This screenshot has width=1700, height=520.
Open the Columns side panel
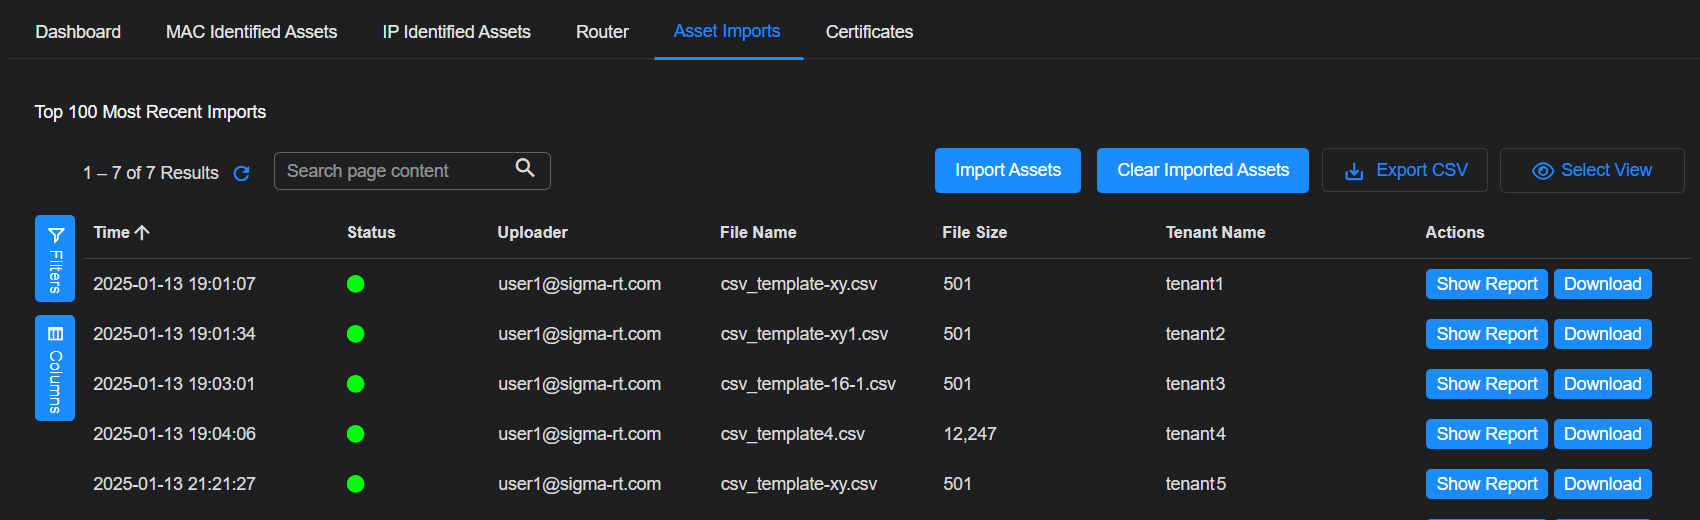coord(55,369)
